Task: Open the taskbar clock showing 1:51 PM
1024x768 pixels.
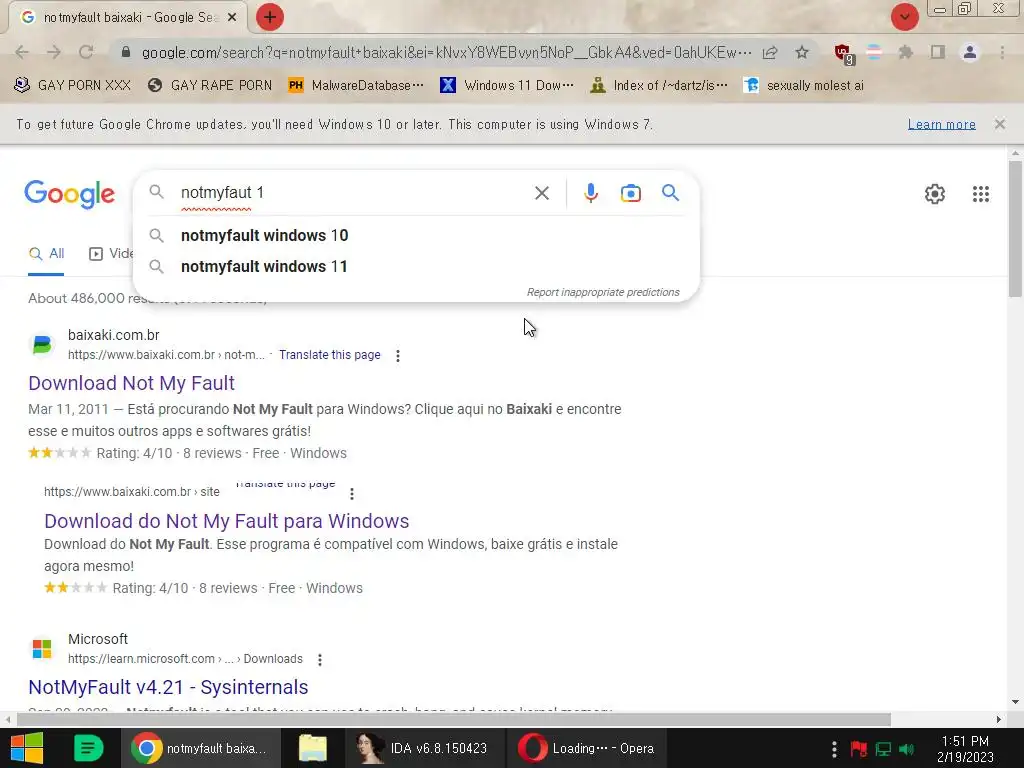Action: 965,749
